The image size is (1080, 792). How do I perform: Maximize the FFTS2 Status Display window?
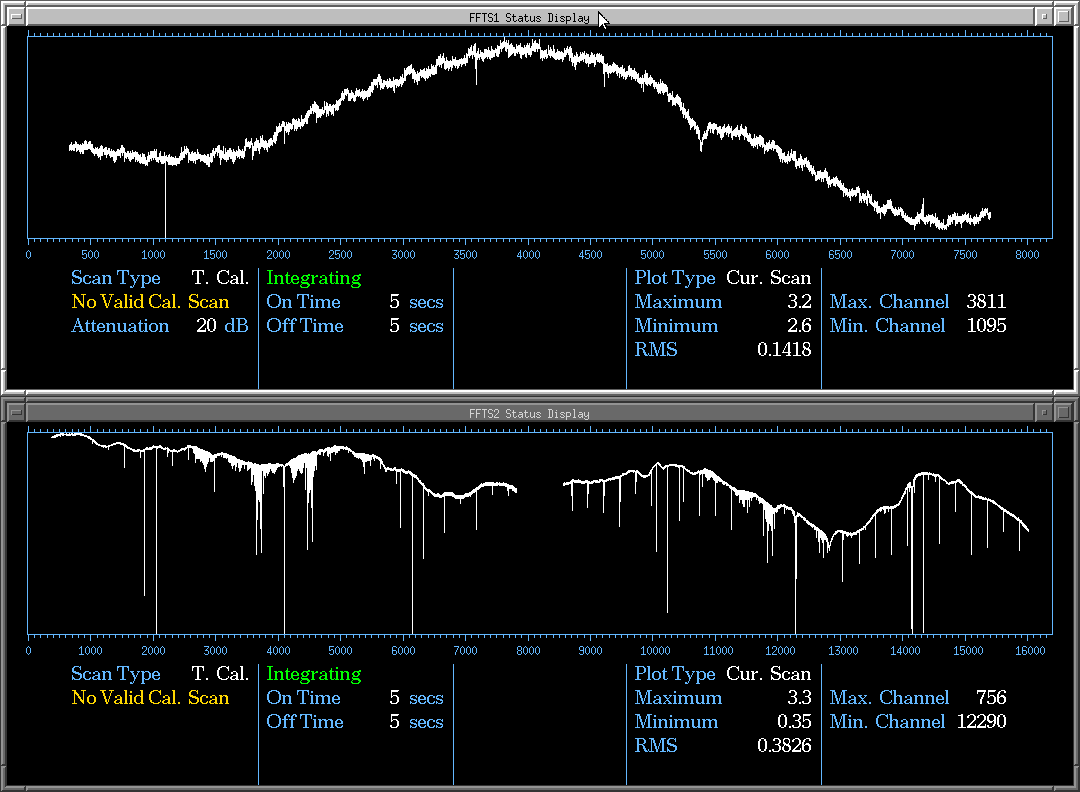click(1064, 413)
